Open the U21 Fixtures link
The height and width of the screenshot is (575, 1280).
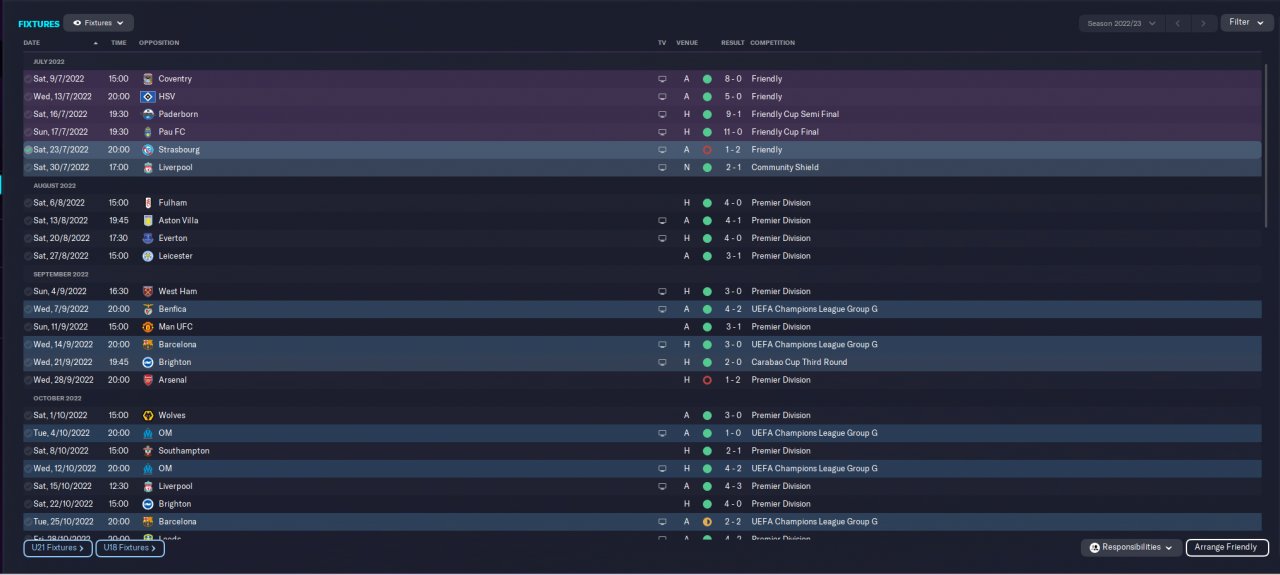(x=58, y=547)
